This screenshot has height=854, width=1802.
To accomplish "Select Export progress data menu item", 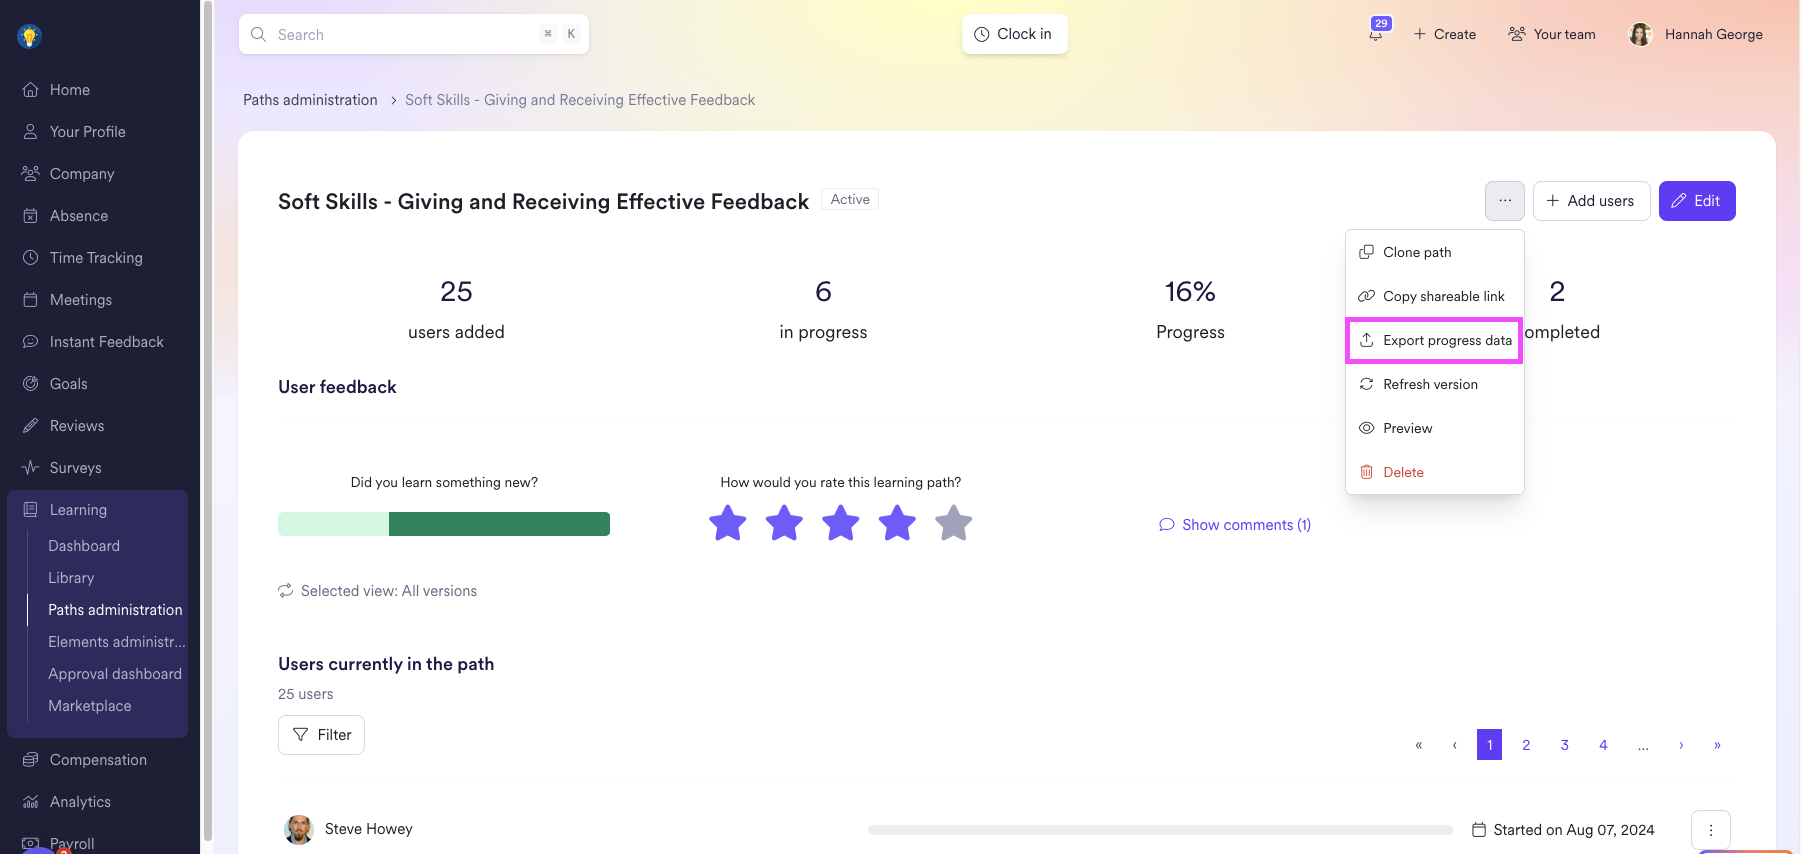I will (x=1435, y=341).
